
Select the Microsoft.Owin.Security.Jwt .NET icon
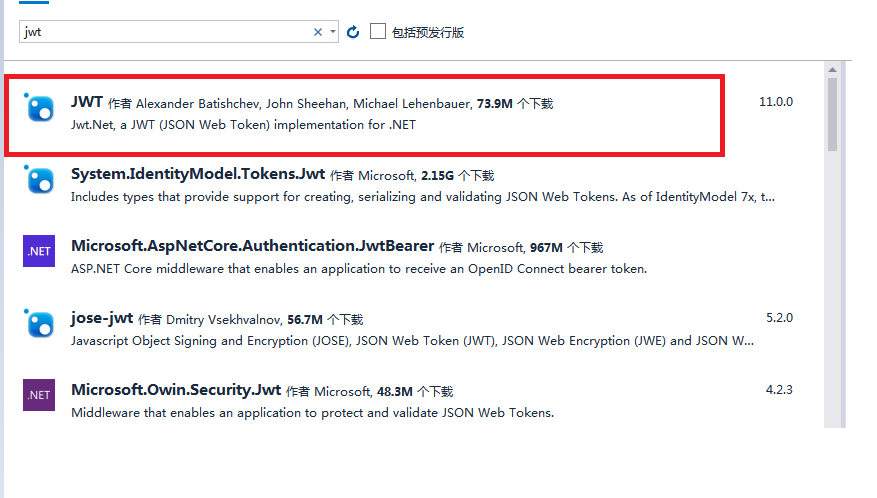click(39, 395)
